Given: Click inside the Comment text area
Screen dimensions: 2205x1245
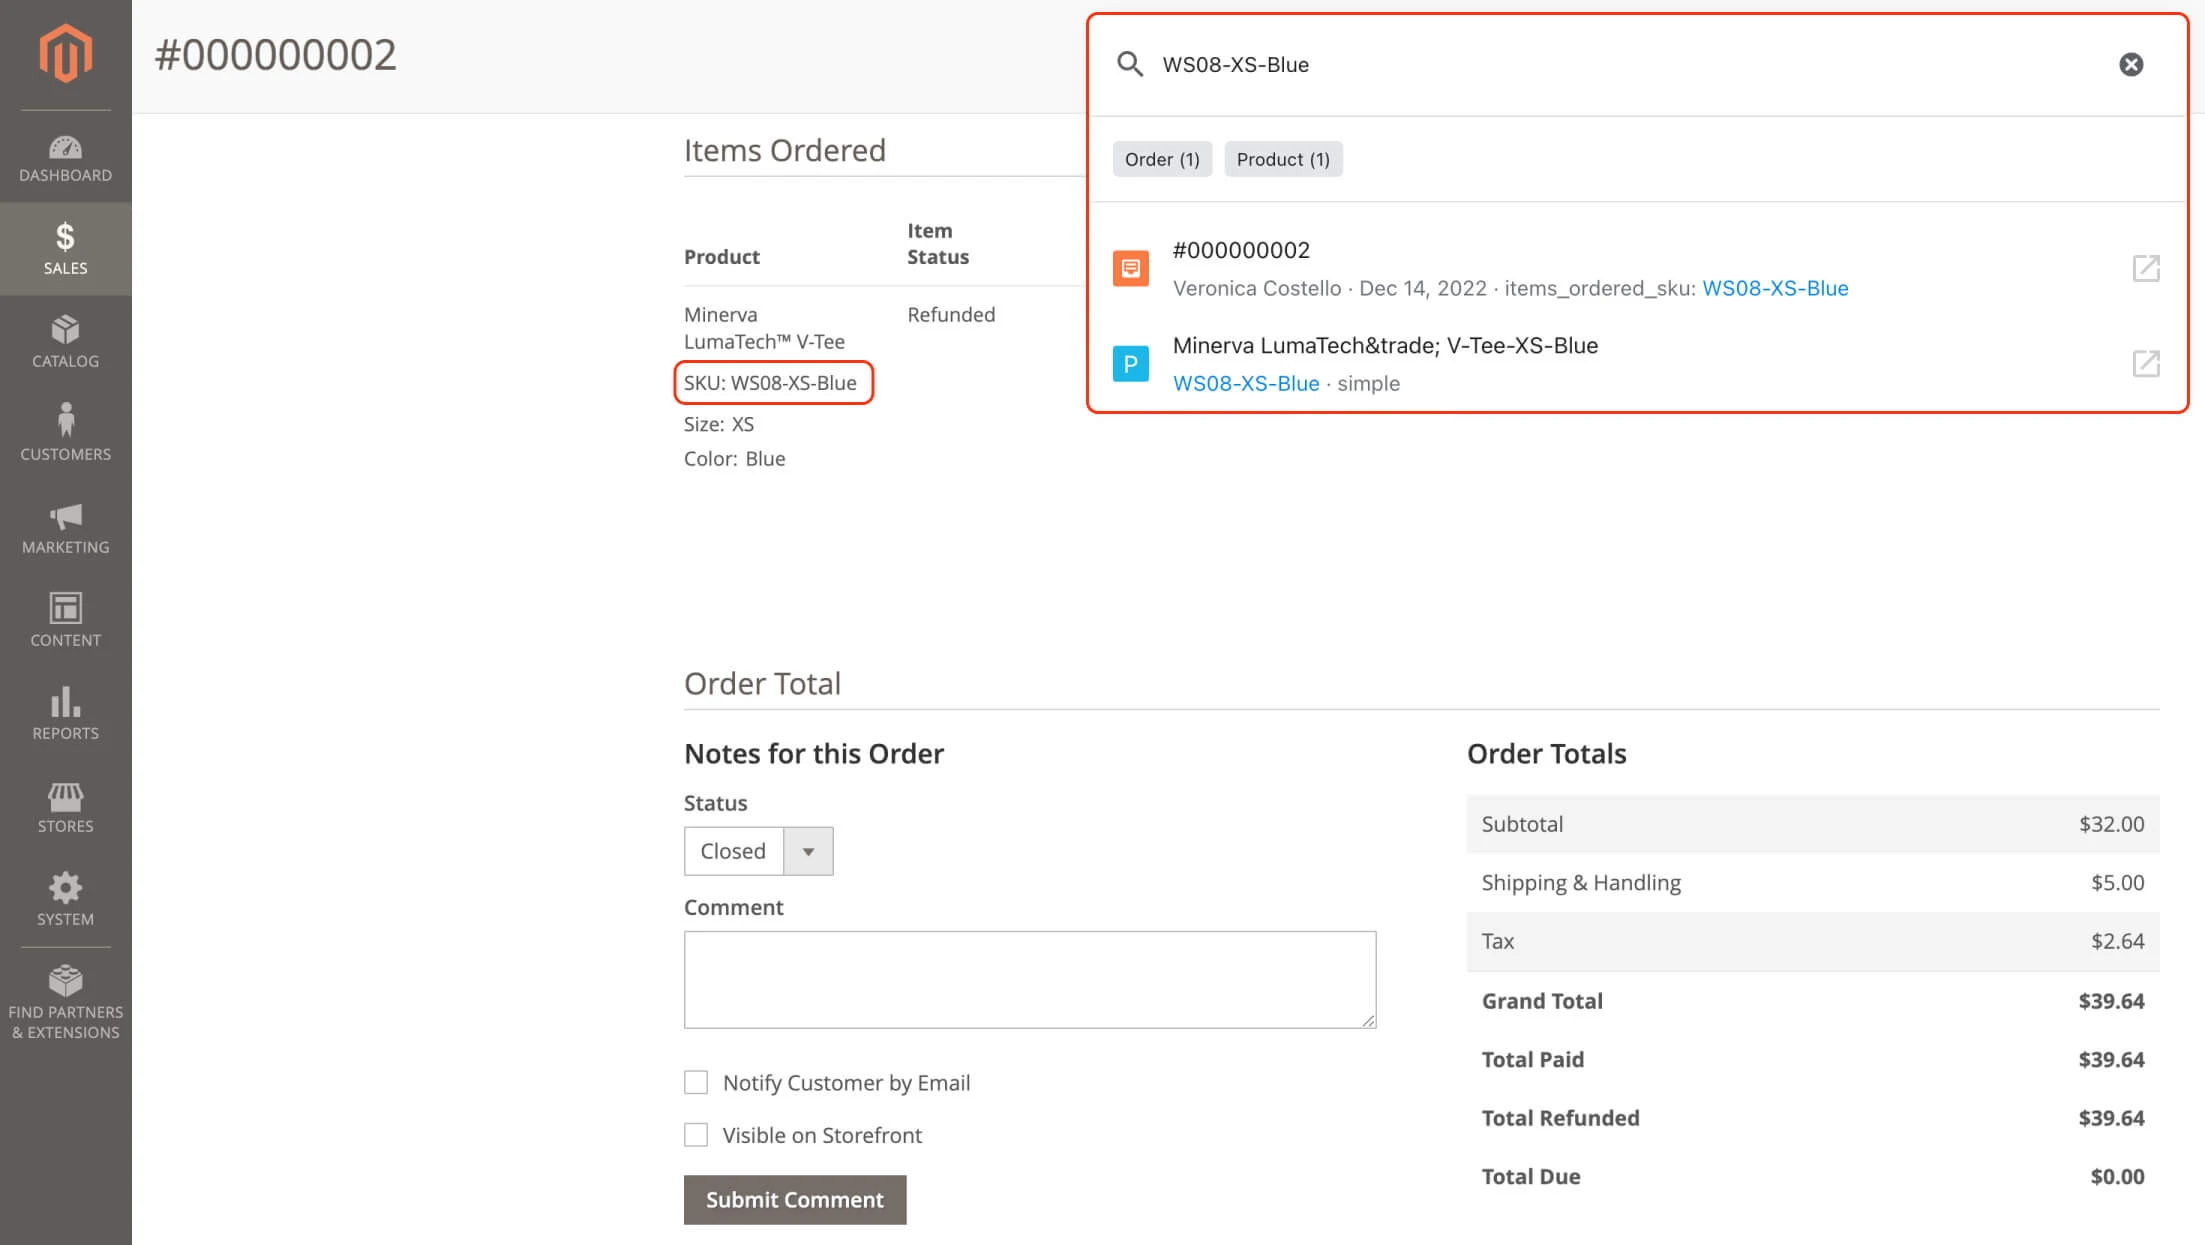Looking at the screenshot, I should 1030,978.
